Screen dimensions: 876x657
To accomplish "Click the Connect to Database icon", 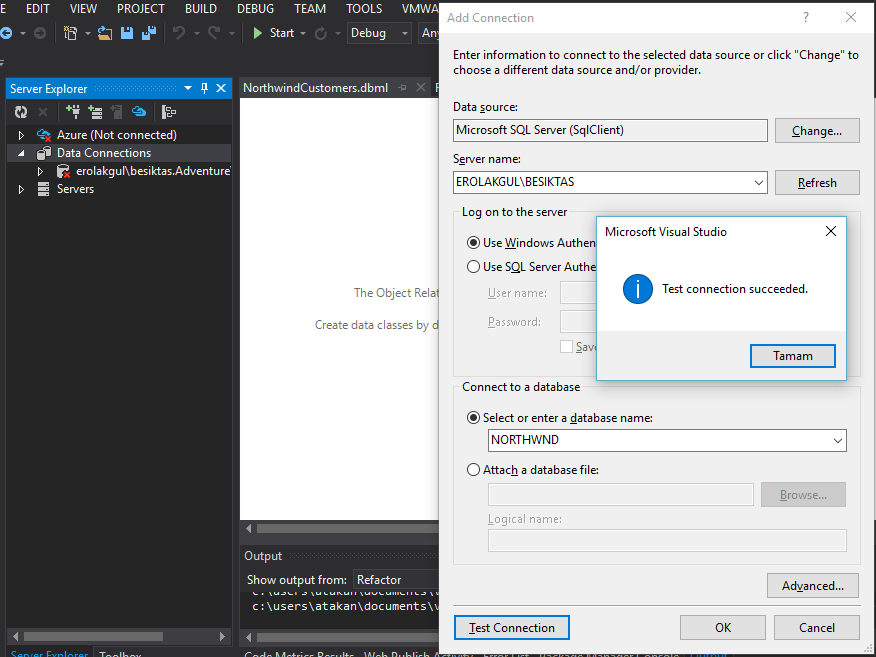I will point(73,113).
